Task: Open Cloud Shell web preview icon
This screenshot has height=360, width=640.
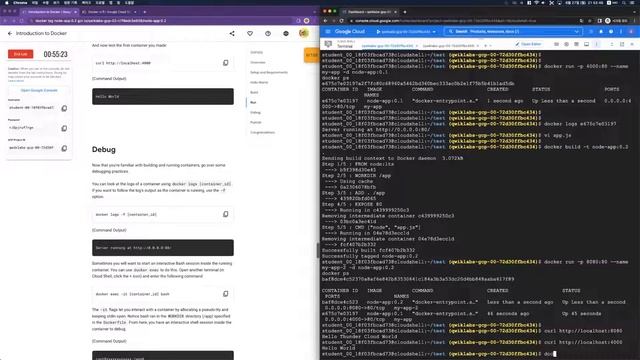Action: pos(586,44)
